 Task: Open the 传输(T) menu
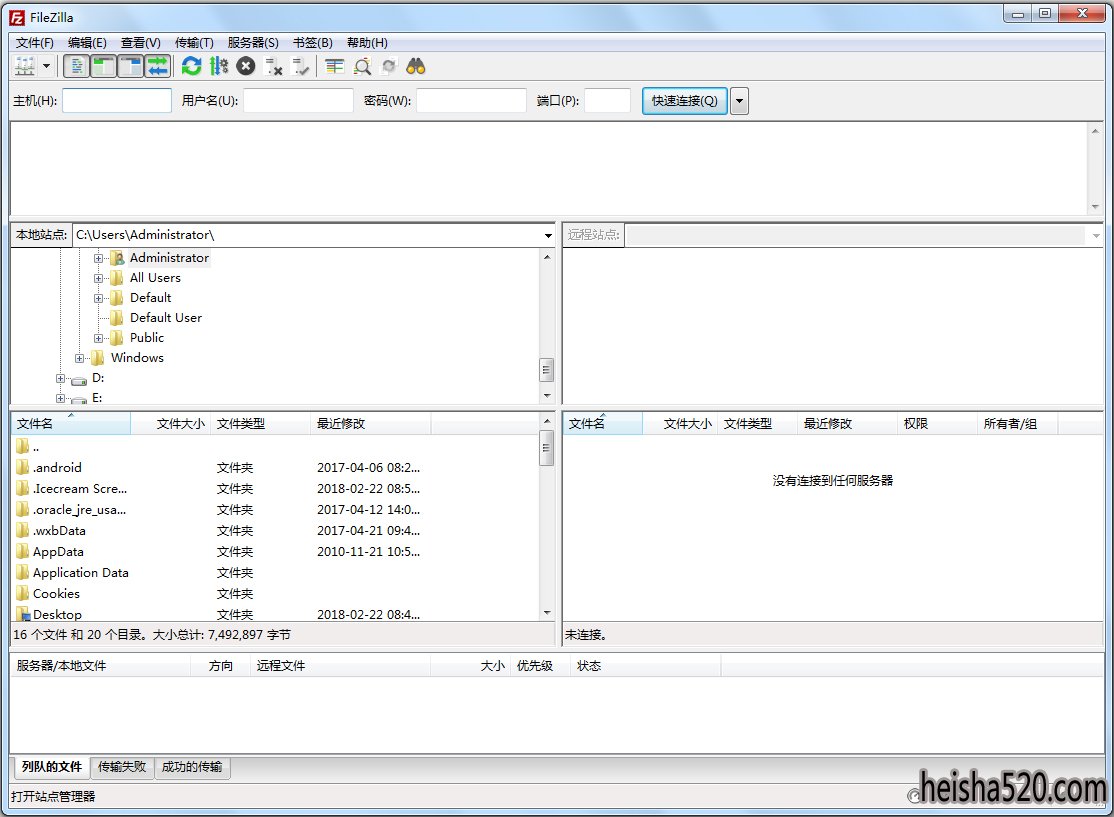(194, 43)
